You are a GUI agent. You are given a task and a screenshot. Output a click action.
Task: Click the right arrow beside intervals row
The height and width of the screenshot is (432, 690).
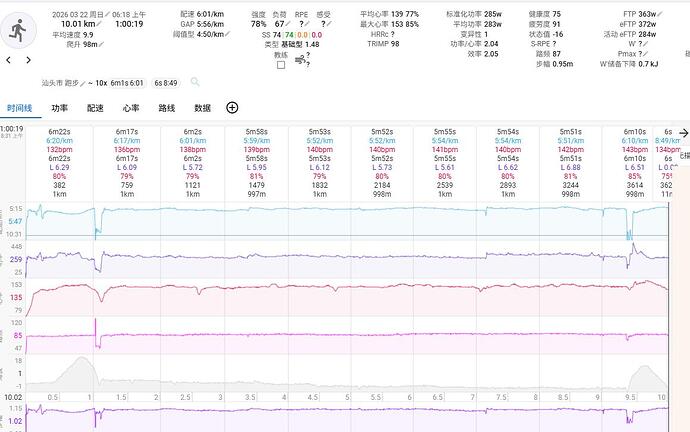click(683, 133)
